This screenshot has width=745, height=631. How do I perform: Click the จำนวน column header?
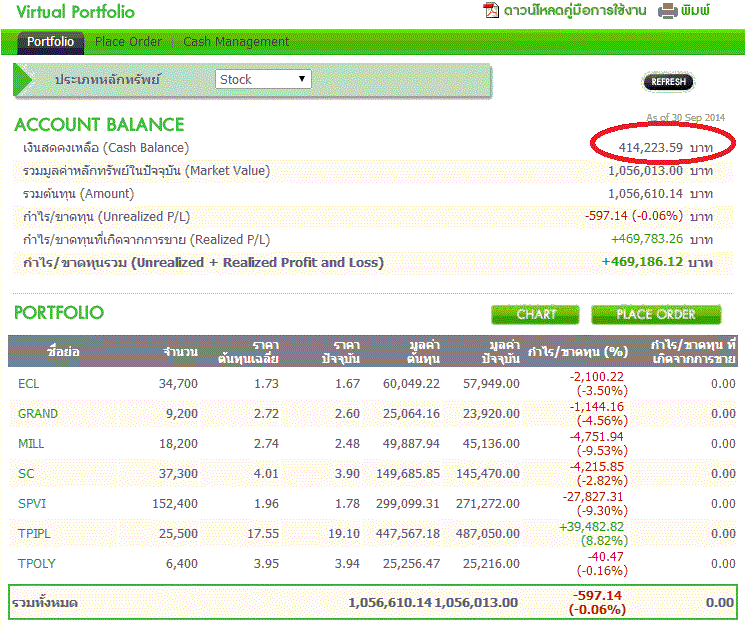click(x=180, y=351)
